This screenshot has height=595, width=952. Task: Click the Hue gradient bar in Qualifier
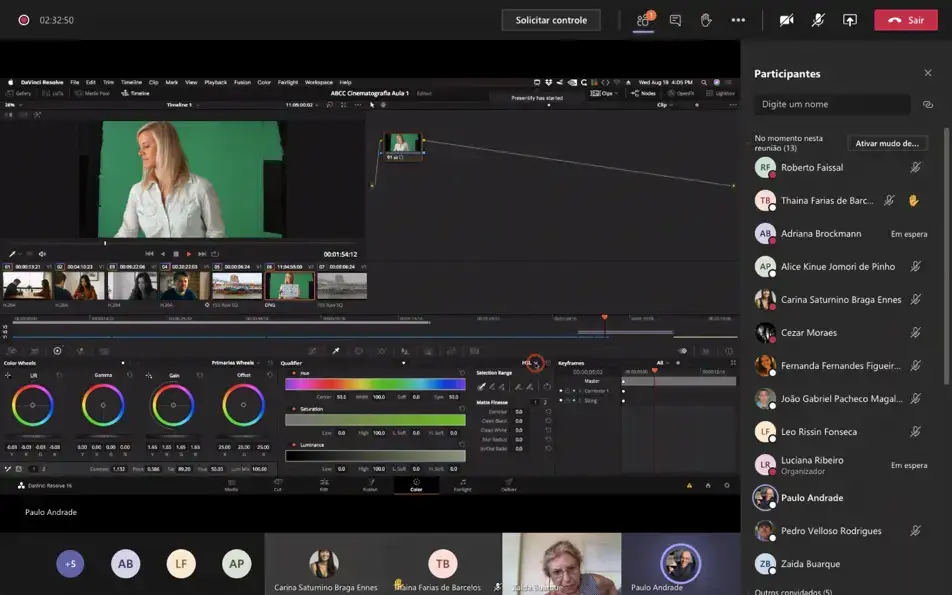[x=375, y=384]
